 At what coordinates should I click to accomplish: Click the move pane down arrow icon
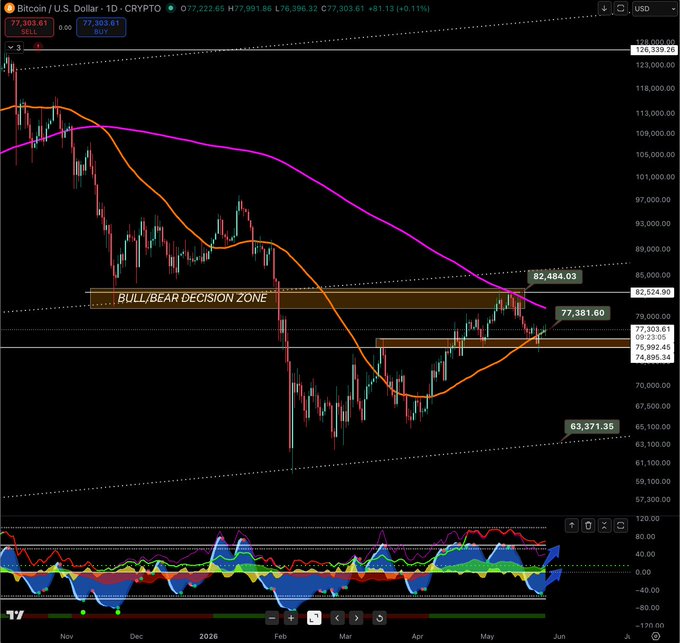[604, 8]
